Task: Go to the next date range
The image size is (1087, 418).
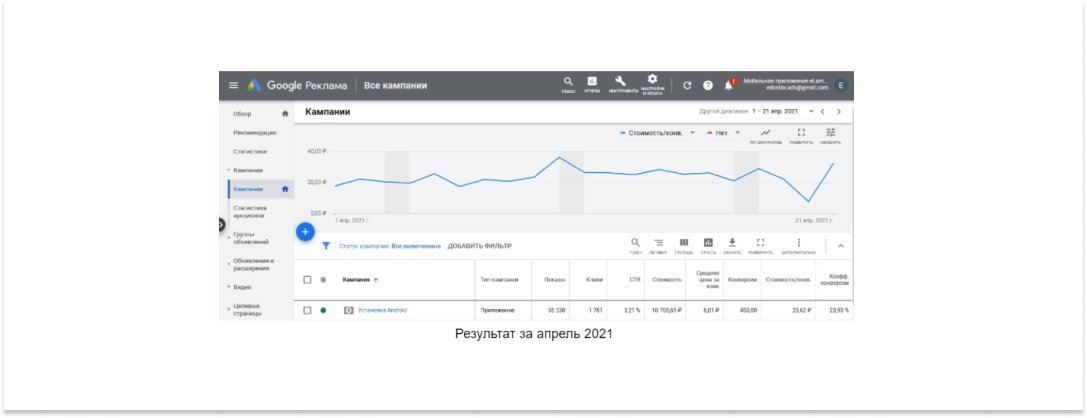Action: pos(839,112)
